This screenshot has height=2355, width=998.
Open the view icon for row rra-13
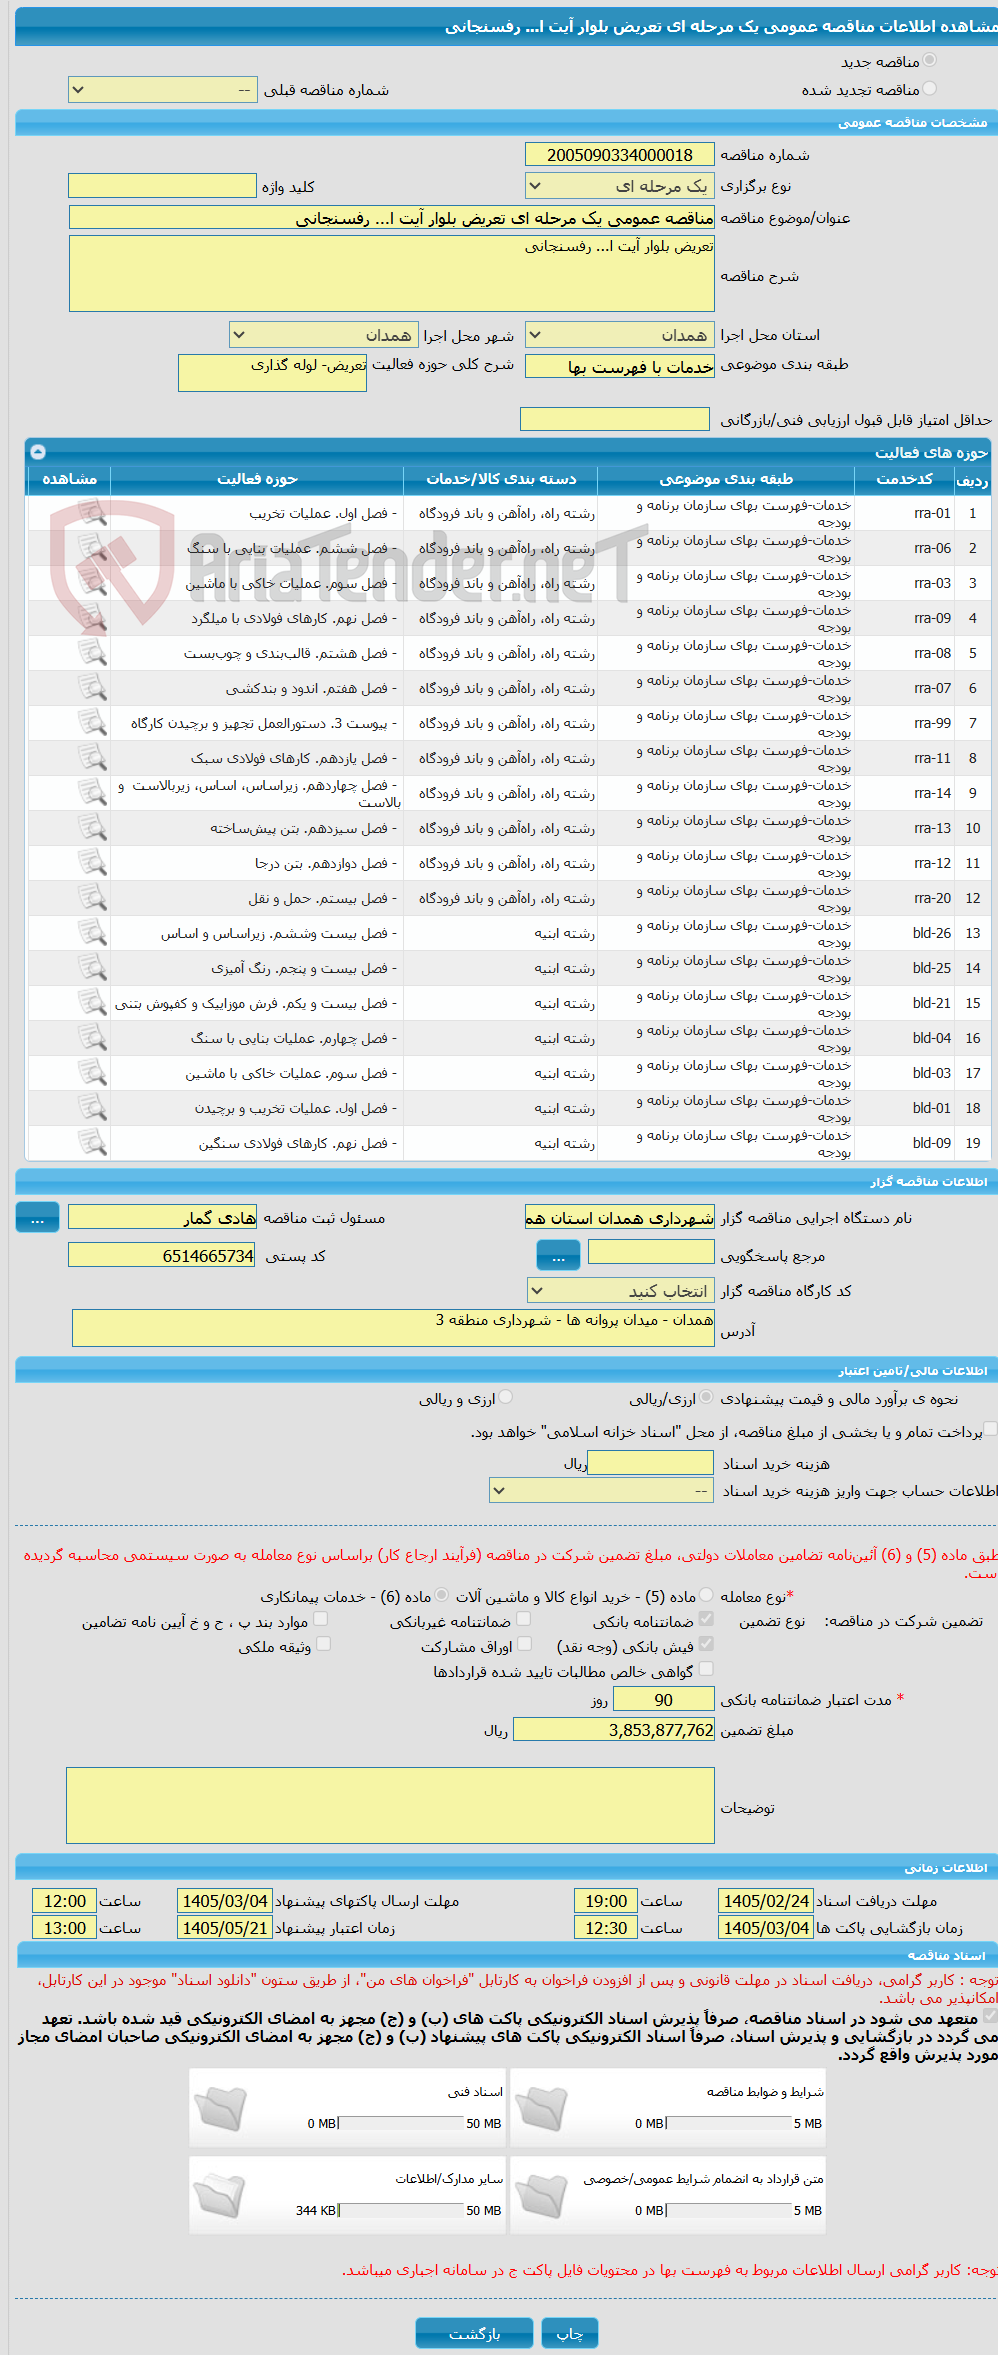(92, 828)
